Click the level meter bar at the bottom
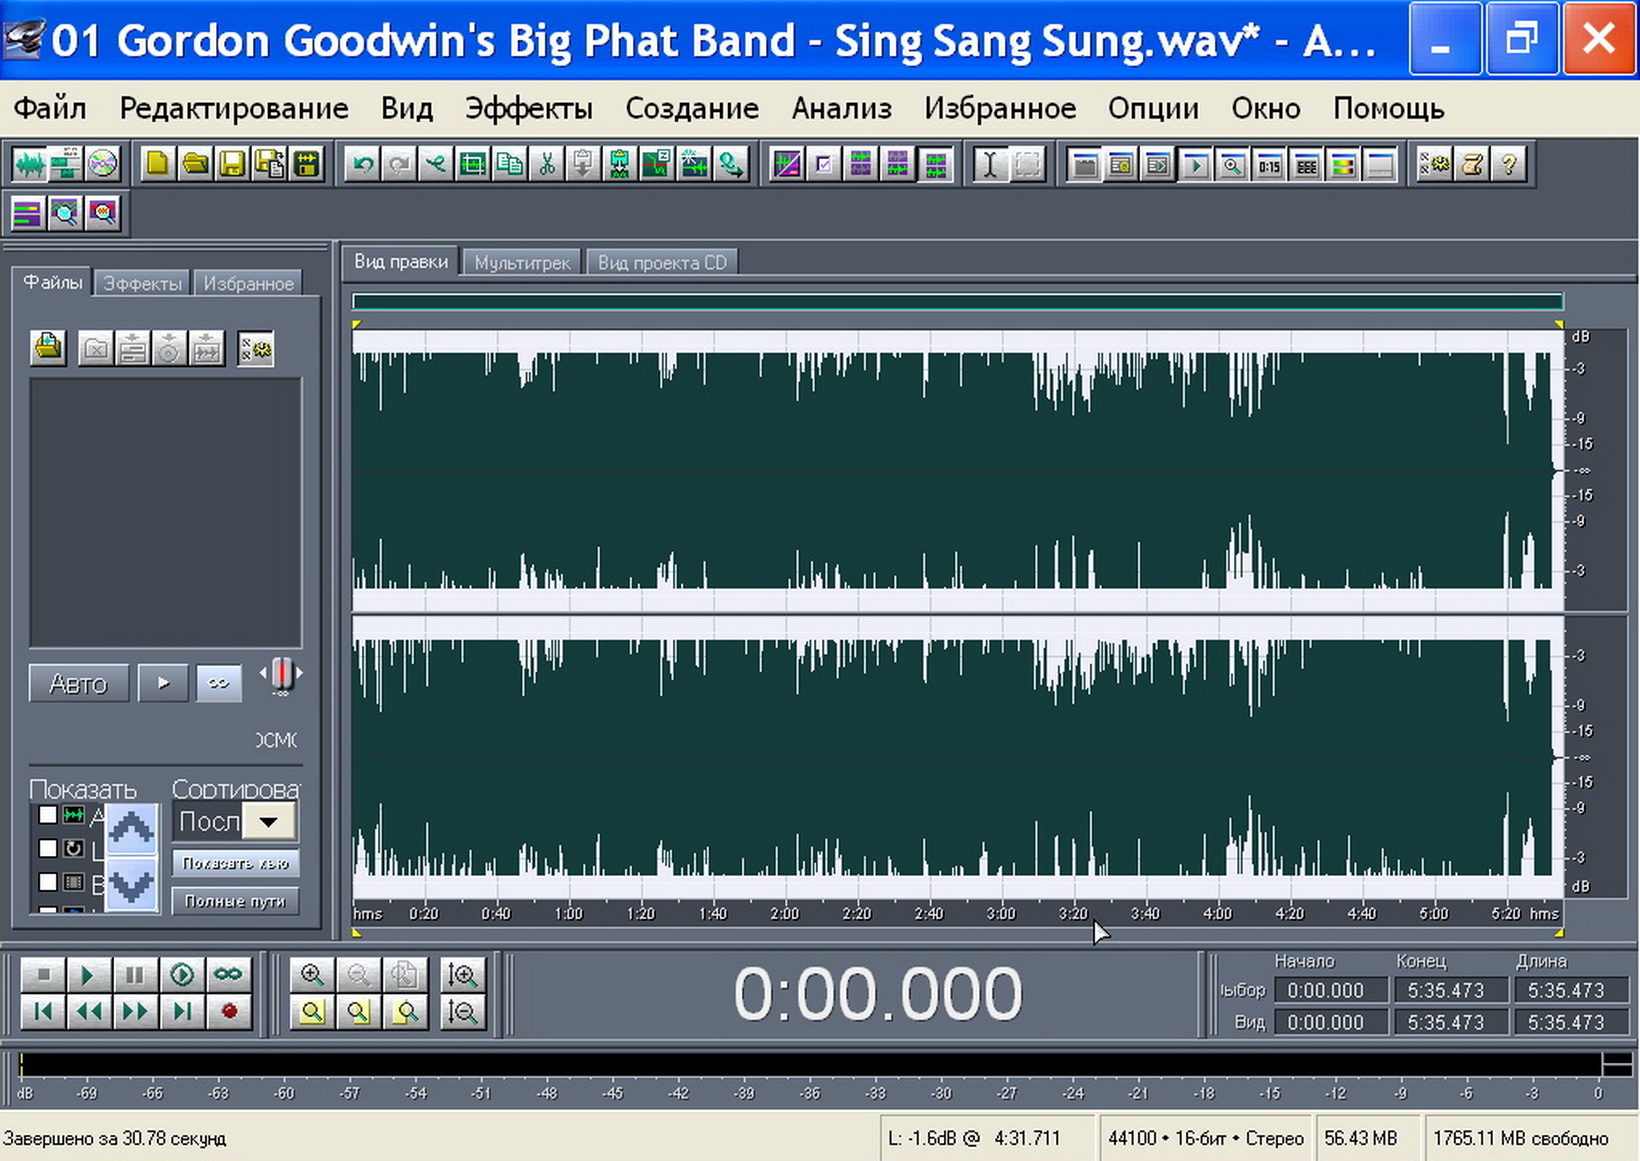This screenshot has height=1161, width=1640. [810, 1064]
